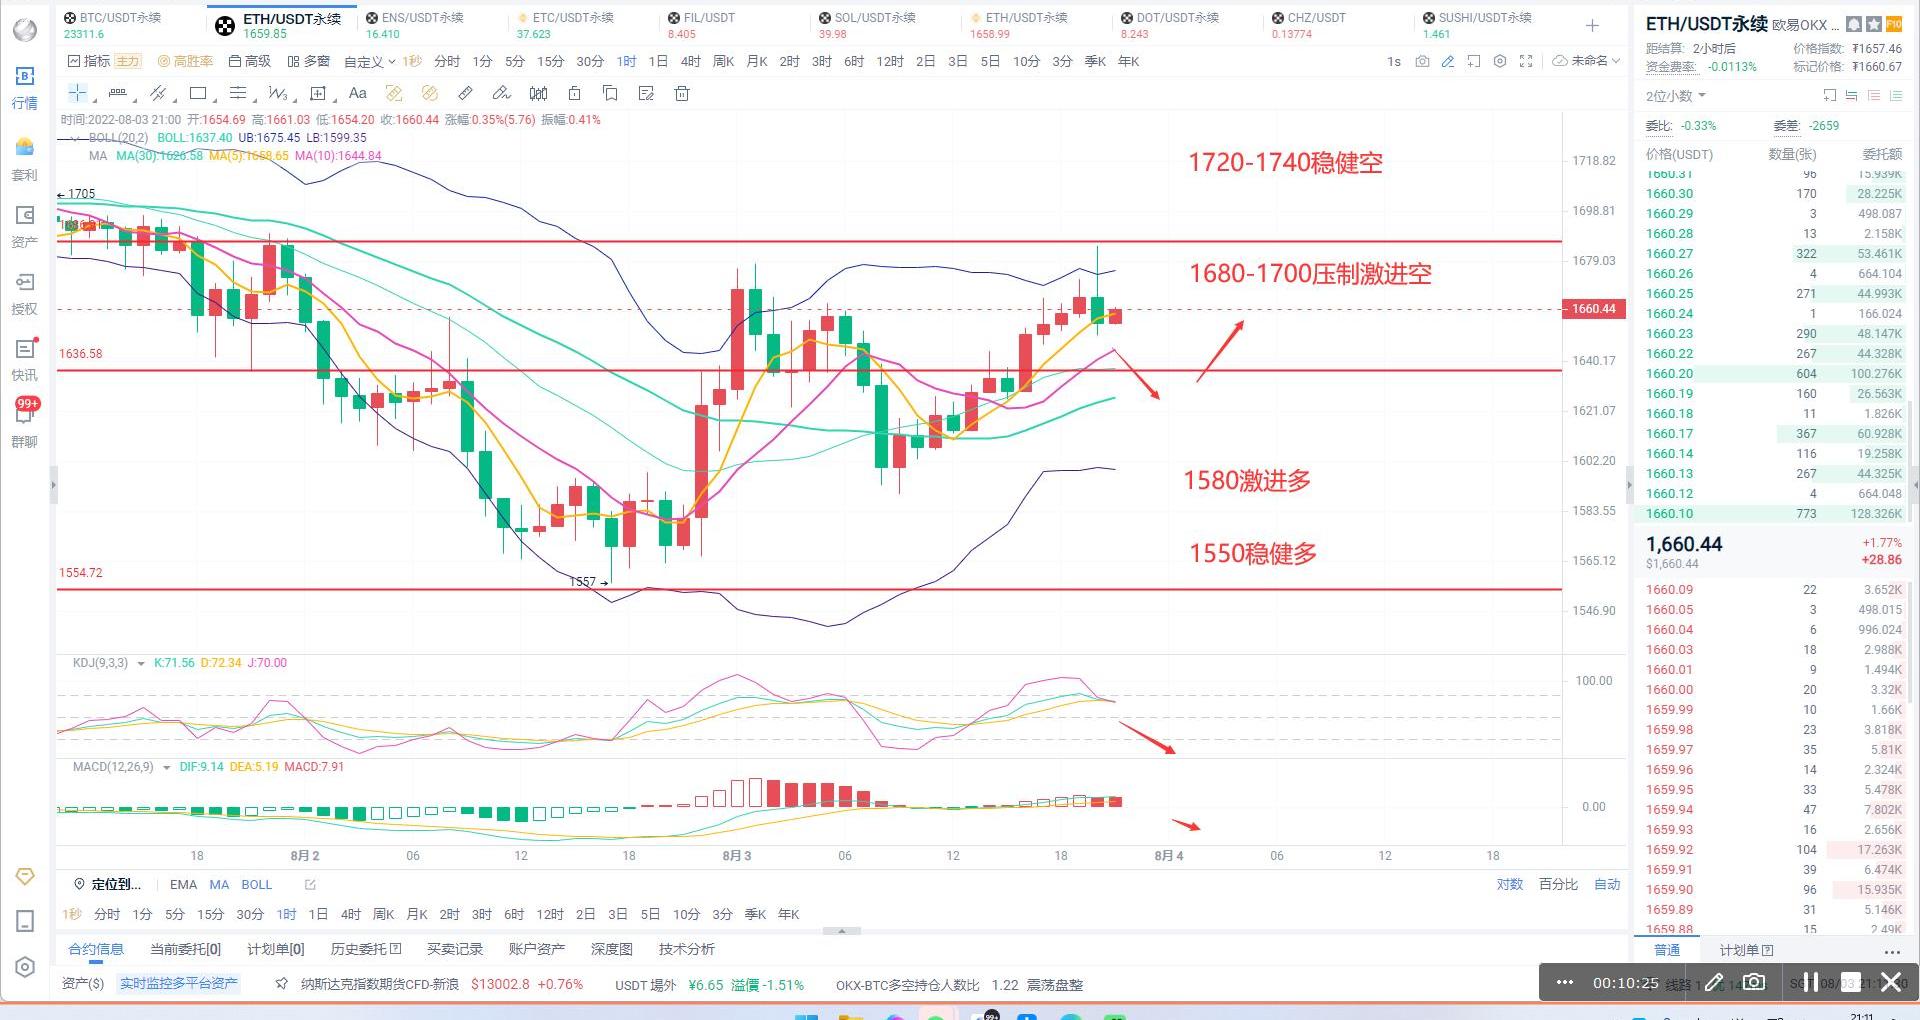This screenshot has width=1920, height=1020.
Task: Expand the 自定义 custom interval dropdown
Action: click(369, 61)
